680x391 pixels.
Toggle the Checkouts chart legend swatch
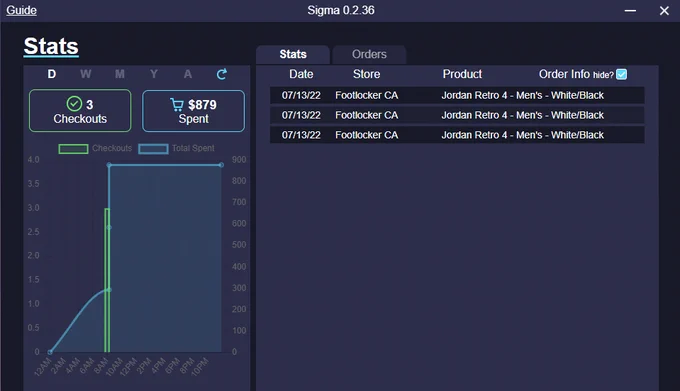(x=73, y=149)
